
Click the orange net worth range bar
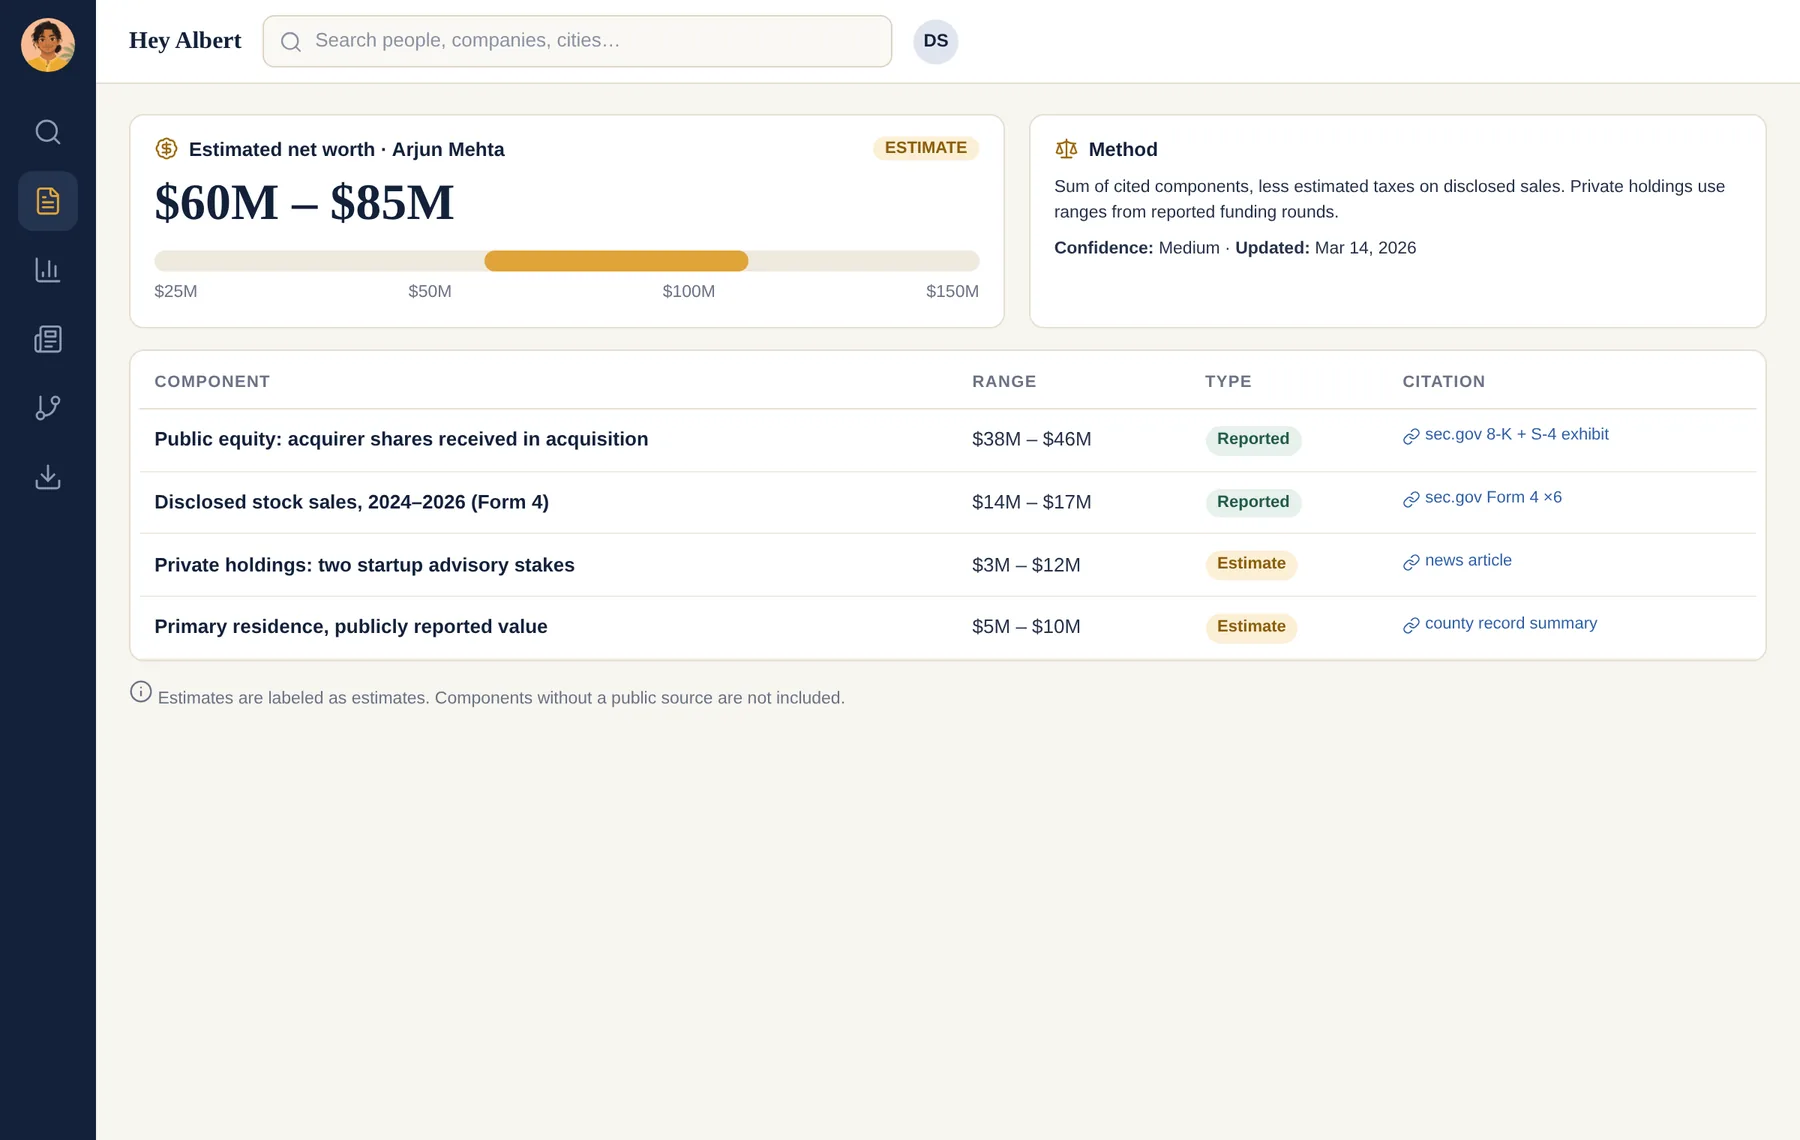616,261
